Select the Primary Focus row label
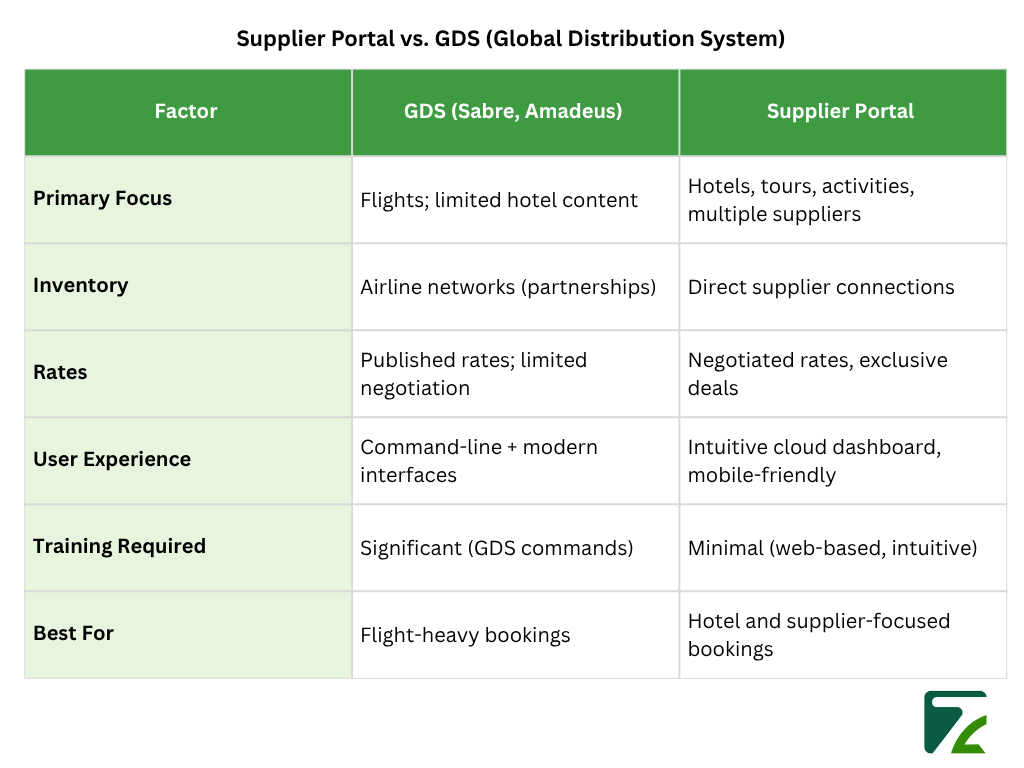The image size is (1024, 768). point(102,198)
